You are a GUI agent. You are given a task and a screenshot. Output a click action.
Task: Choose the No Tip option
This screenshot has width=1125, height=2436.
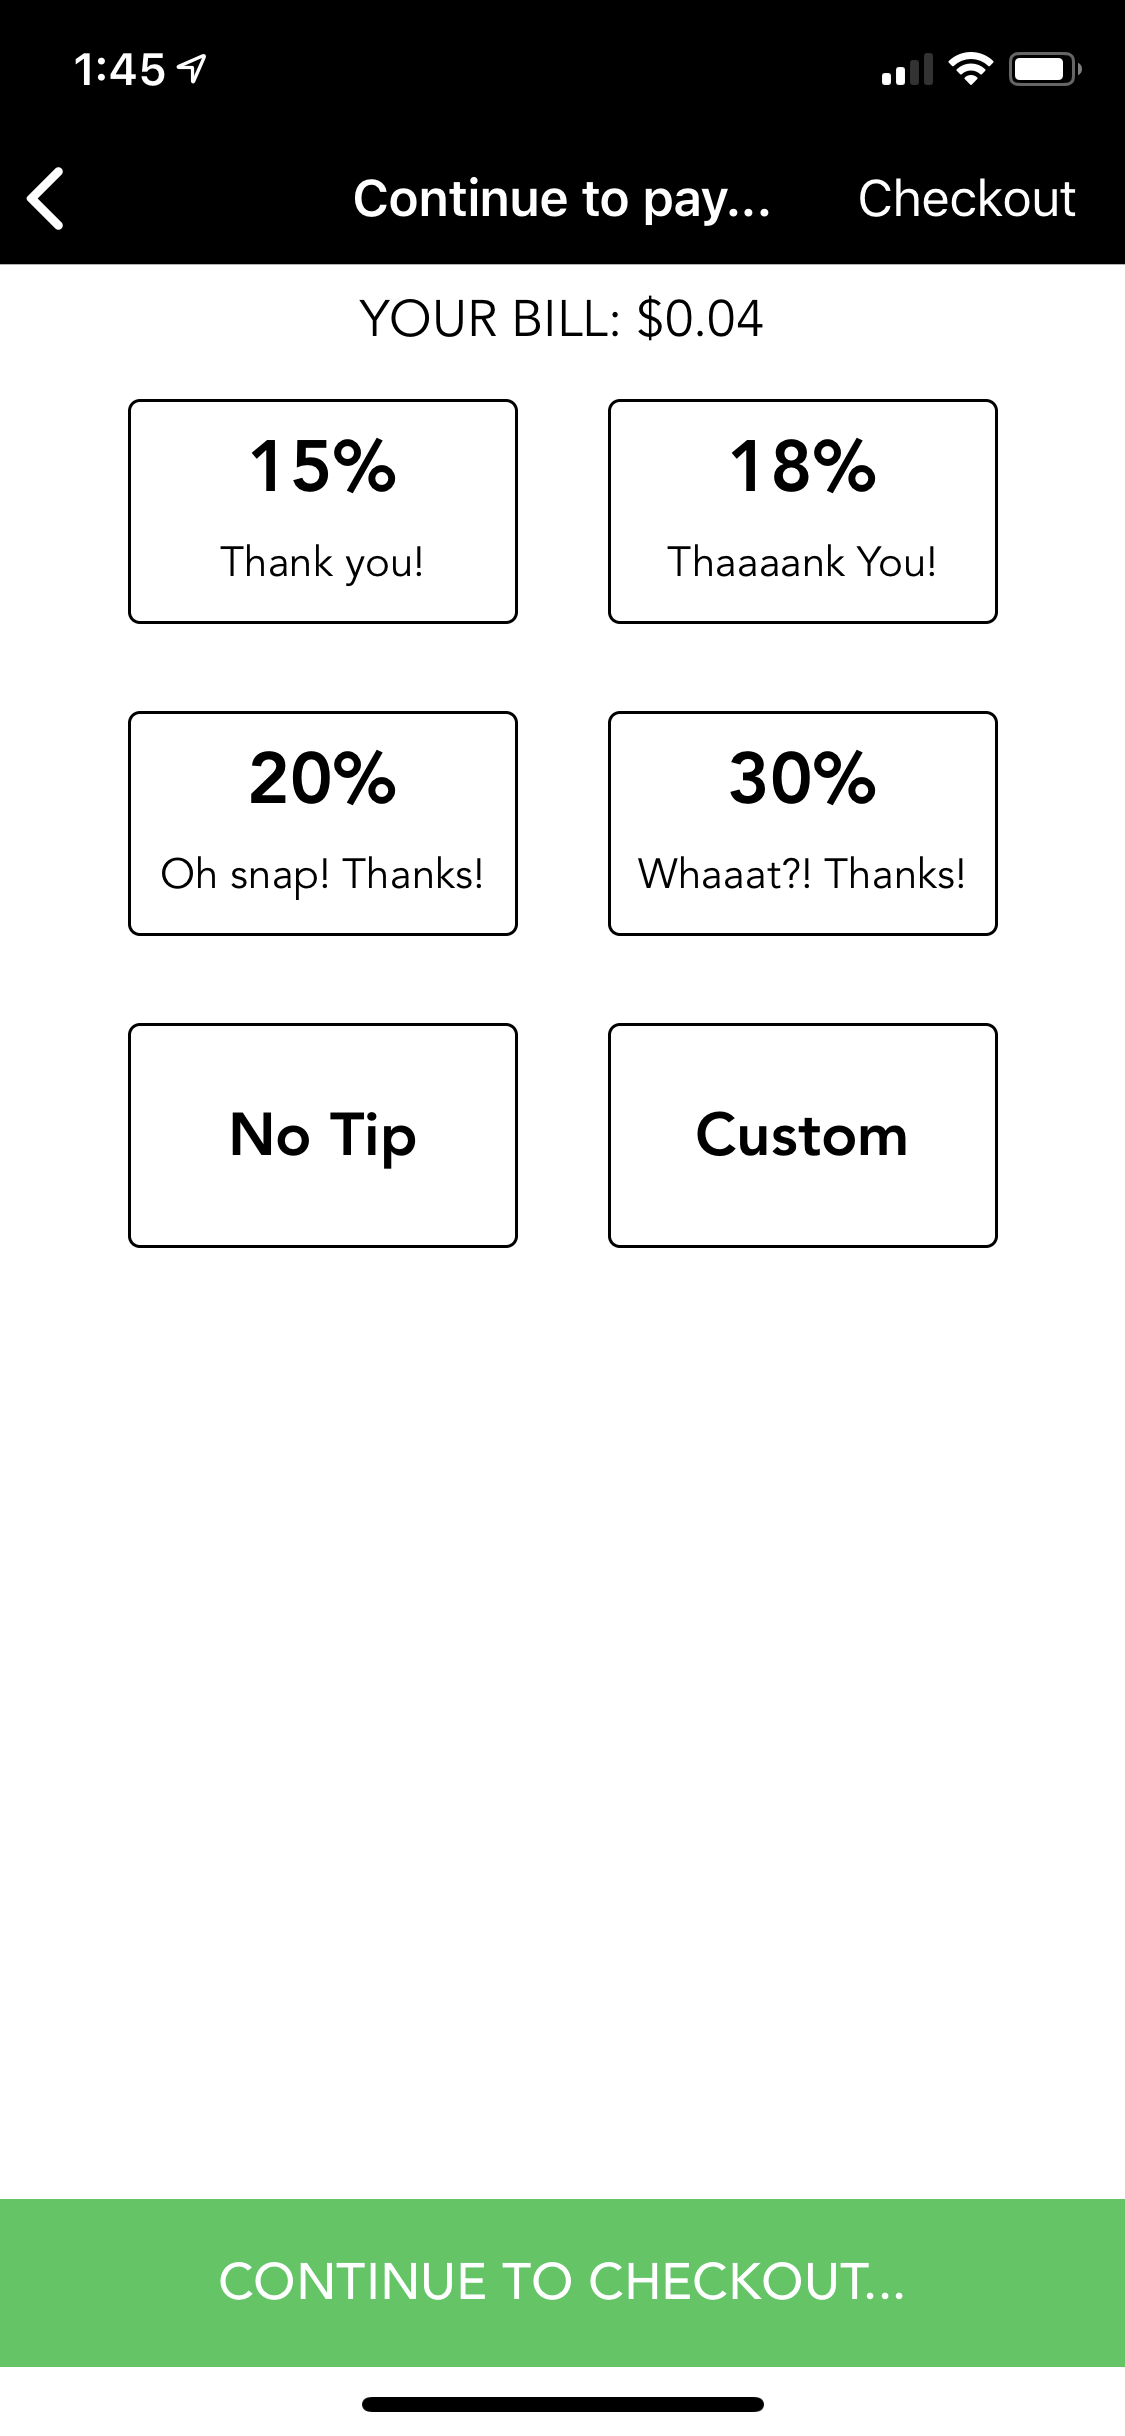[x=323, y=1135]
